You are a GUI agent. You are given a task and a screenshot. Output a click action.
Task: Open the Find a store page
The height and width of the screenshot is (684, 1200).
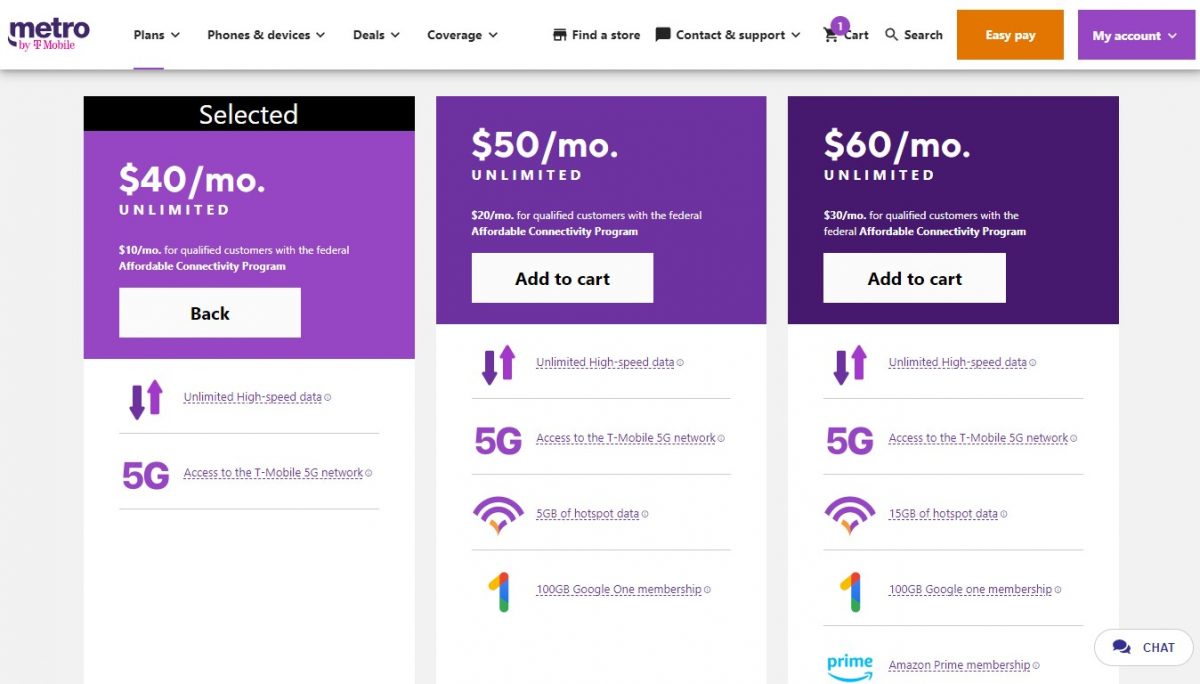point(595,34)
